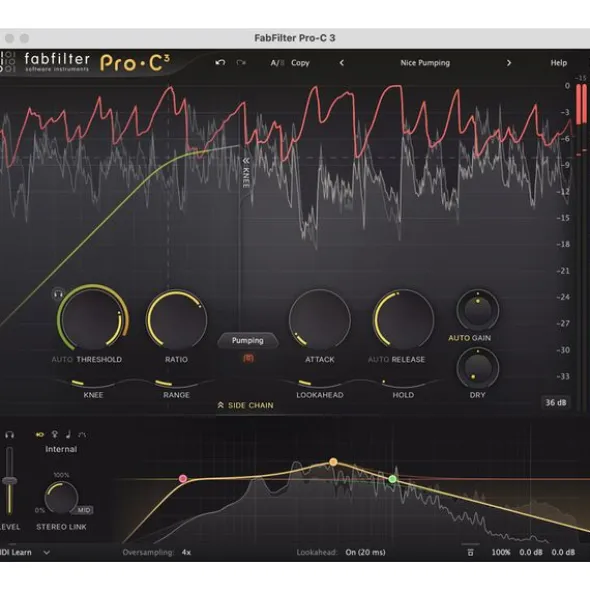This screenshot has width=590, height=591.
Task: Click the first 0.0 dB level value
Action: (x=531, y=553)
